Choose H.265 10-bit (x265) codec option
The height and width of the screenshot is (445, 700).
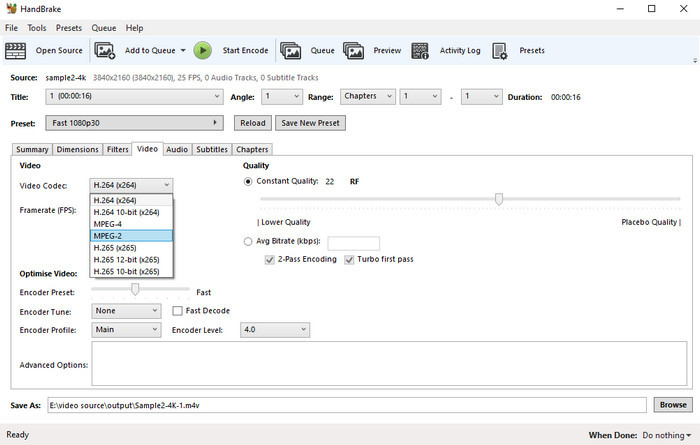point(131,271)
